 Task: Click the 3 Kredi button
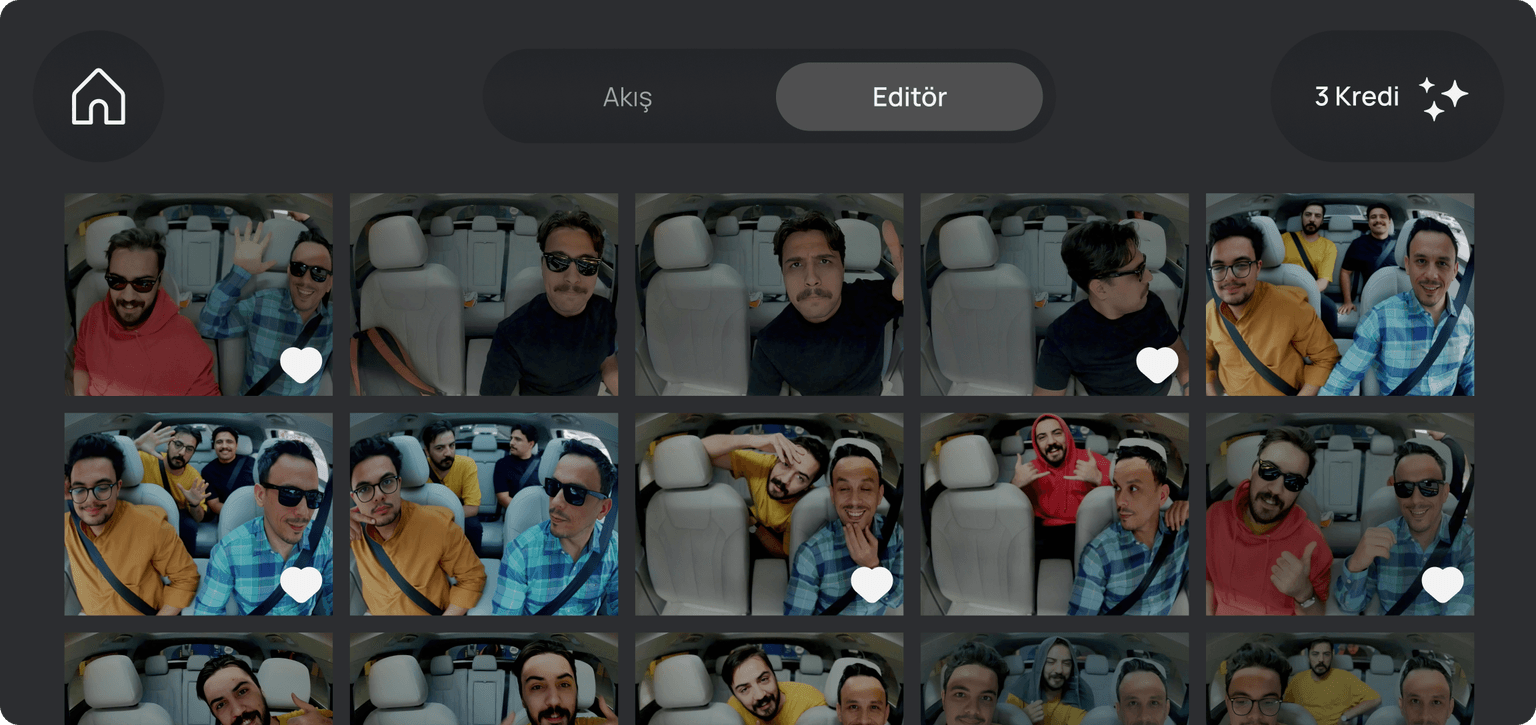[1357, 96]
